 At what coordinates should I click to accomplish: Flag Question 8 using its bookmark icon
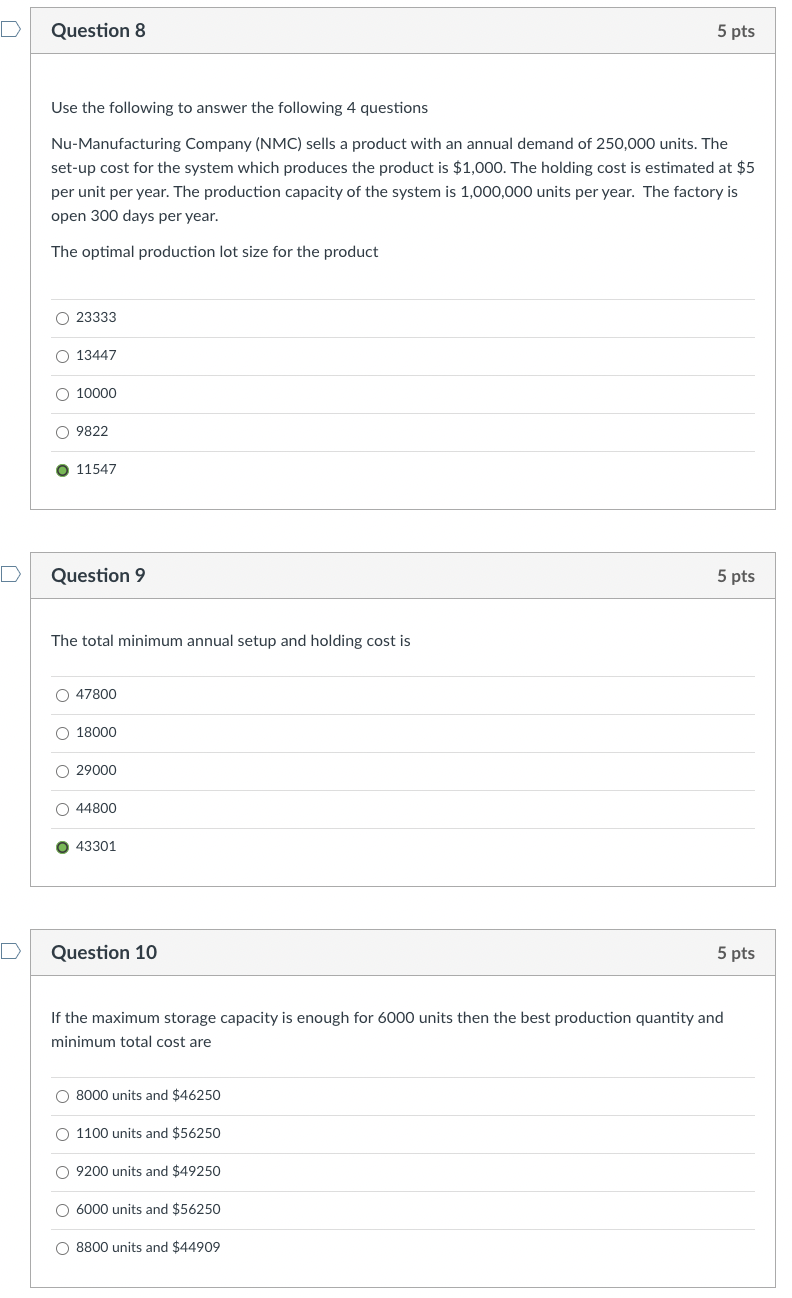(x=8, y=31)
